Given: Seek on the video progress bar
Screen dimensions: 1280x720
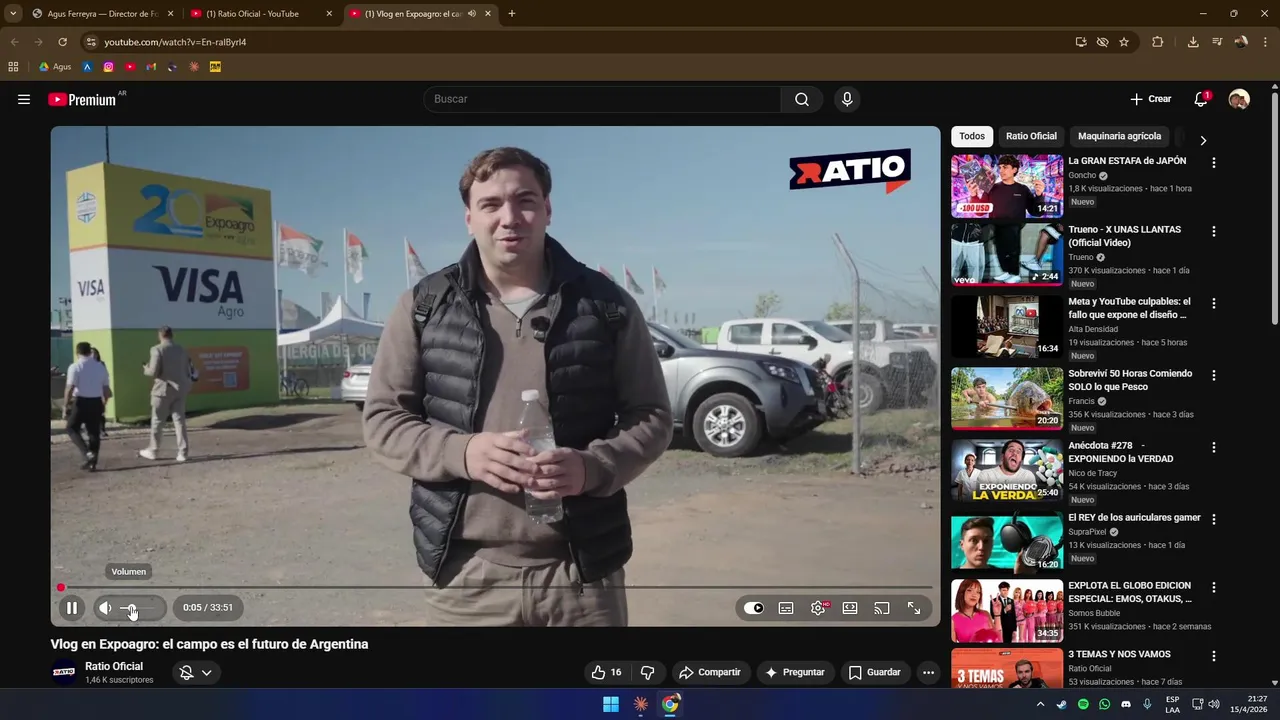Looking at the screenshot, I should coord(496,587).
